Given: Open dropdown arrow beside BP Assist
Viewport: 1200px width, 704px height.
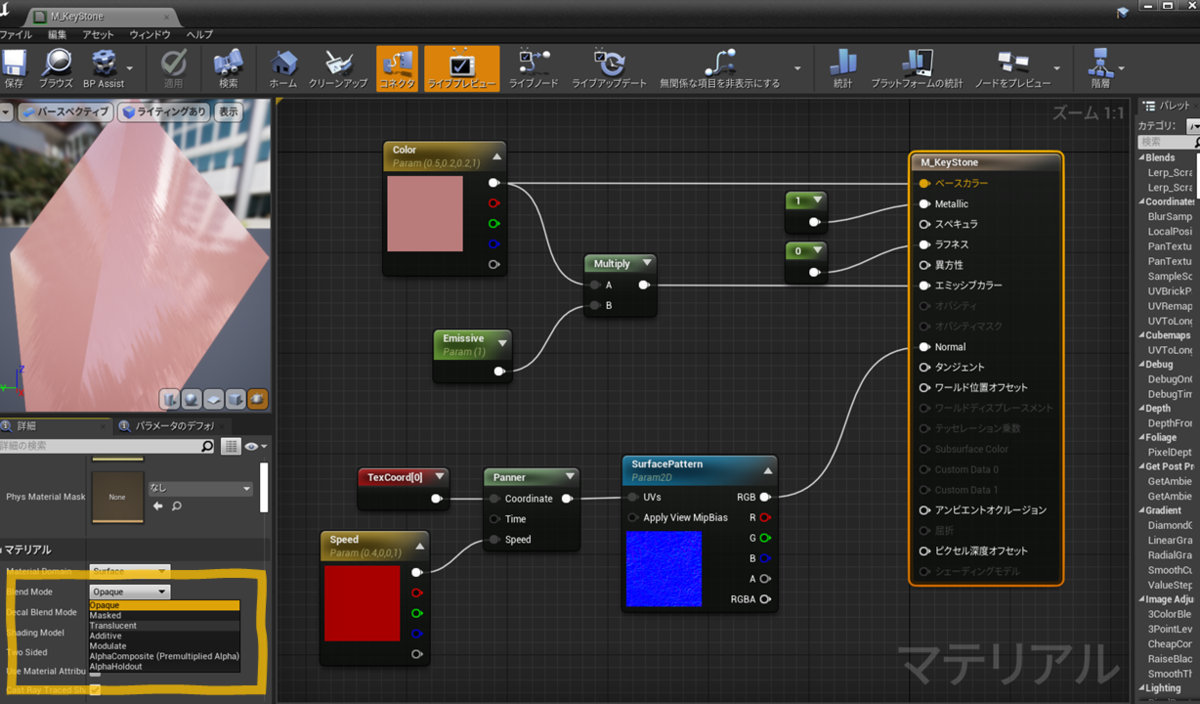Looking at the screenshot, I should click(132, 69).
